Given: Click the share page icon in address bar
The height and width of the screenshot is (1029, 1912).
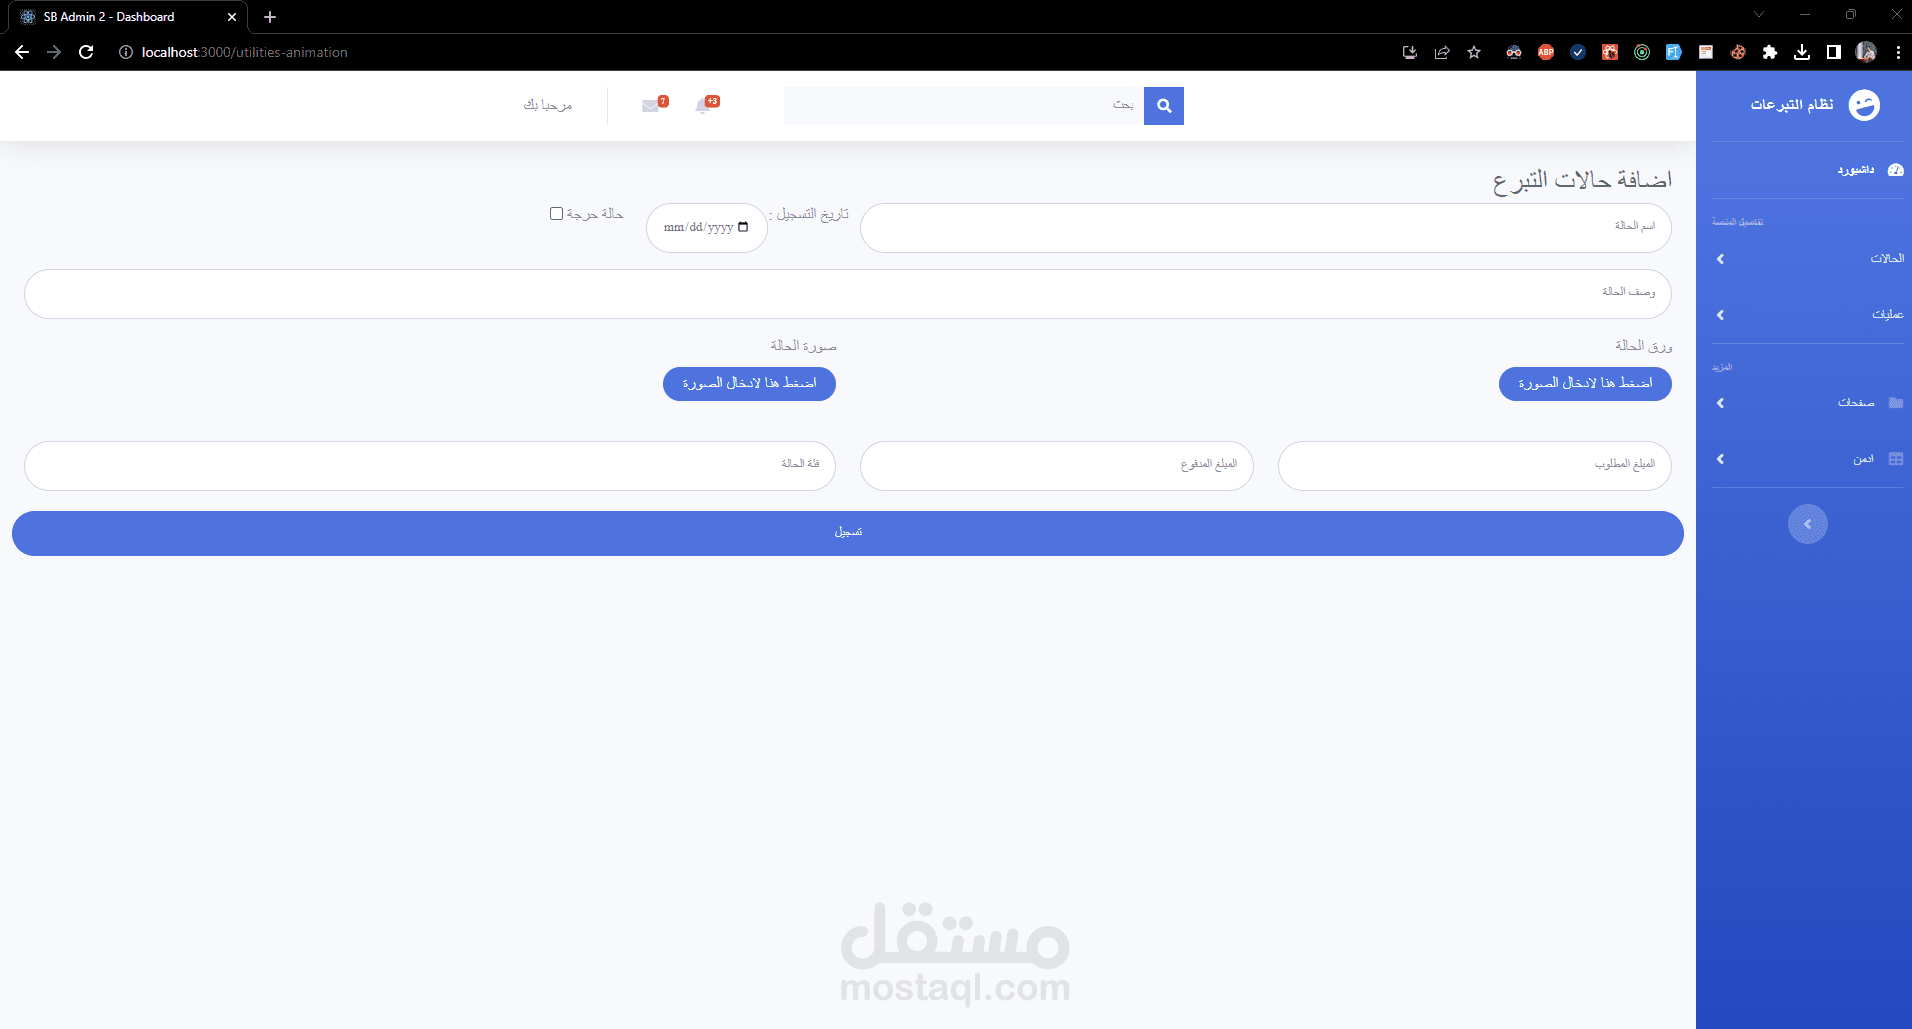Looking at the screenshot, I should [x=1442, y=52].
